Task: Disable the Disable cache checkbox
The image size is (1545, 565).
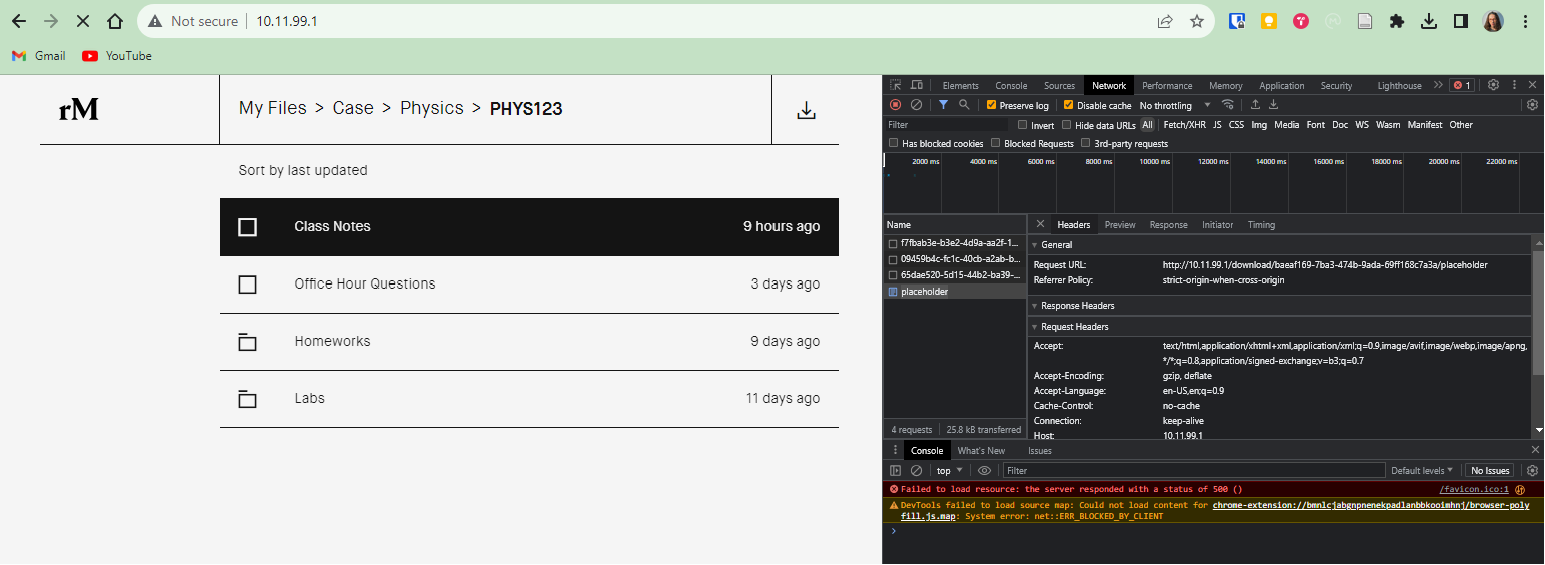Action: point(1068,105)
